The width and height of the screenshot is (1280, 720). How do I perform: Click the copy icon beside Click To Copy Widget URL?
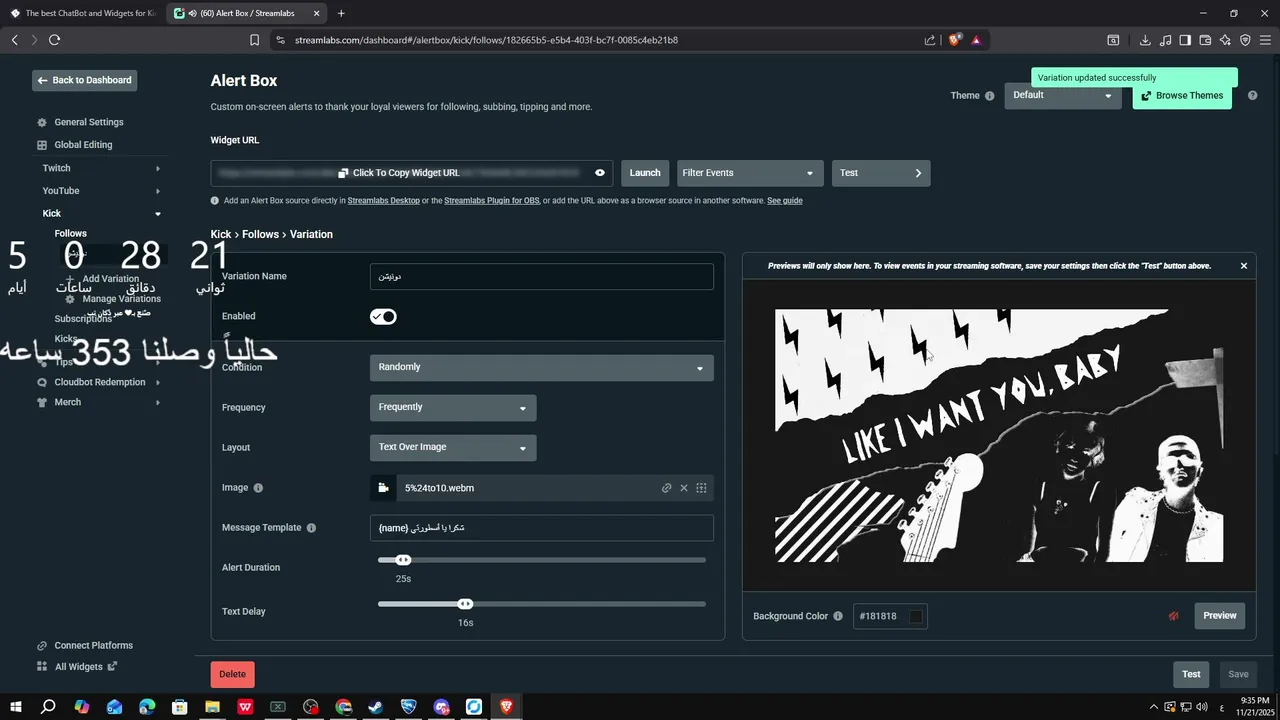tap(343, 173)
